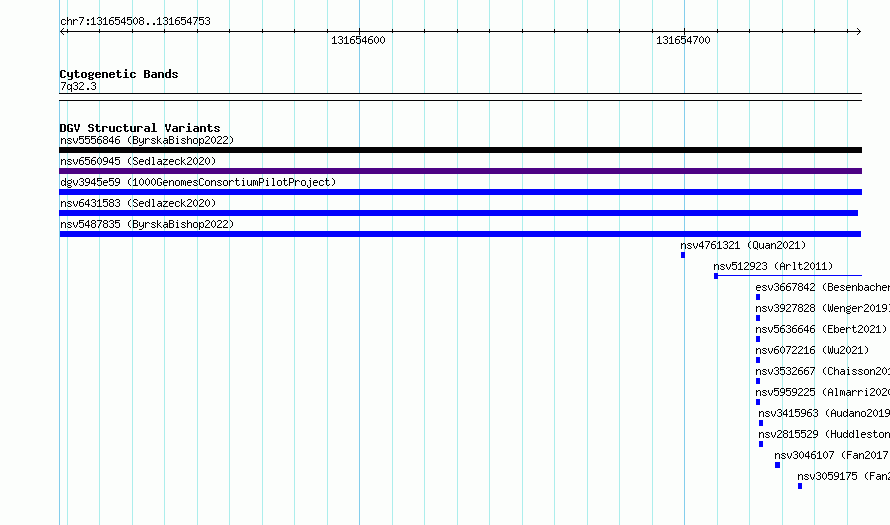Click the nsv5556846 (ByrskaBishop2022) label
The image size is (890, 525).
(147, 140)
